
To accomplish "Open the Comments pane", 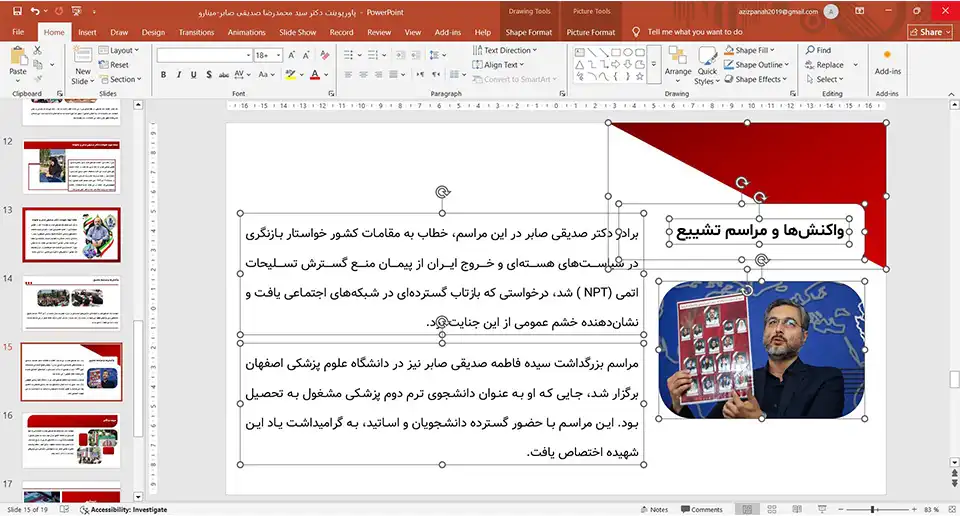I will click(x=702, y=509).
